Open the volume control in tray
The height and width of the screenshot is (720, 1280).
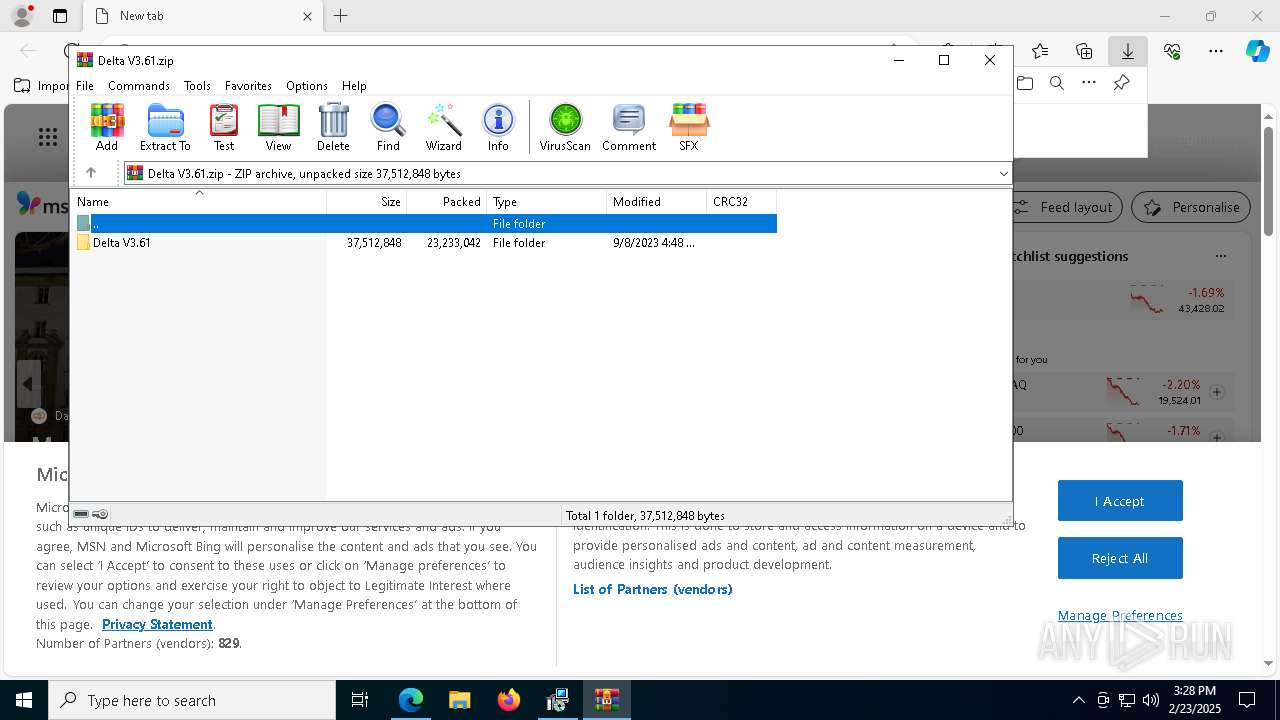click(1151, 700)
